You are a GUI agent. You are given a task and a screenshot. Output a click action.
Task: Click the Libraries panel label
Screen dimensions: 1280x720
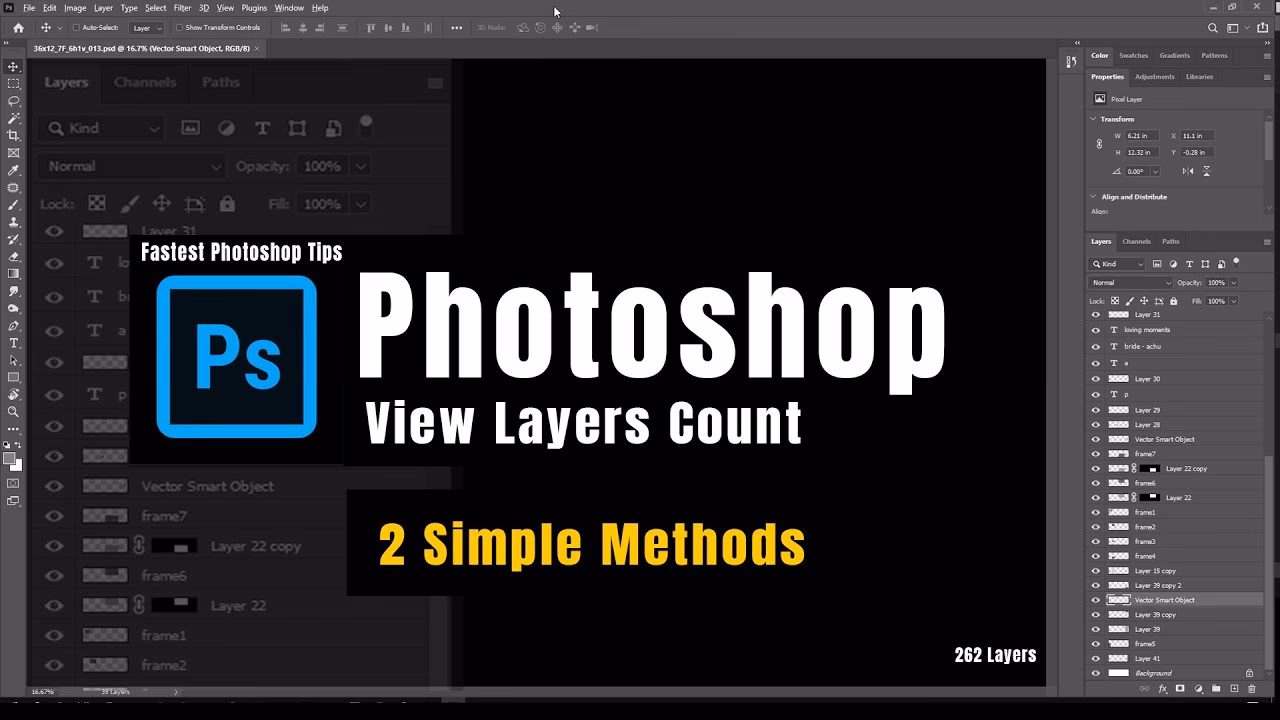1201,76
